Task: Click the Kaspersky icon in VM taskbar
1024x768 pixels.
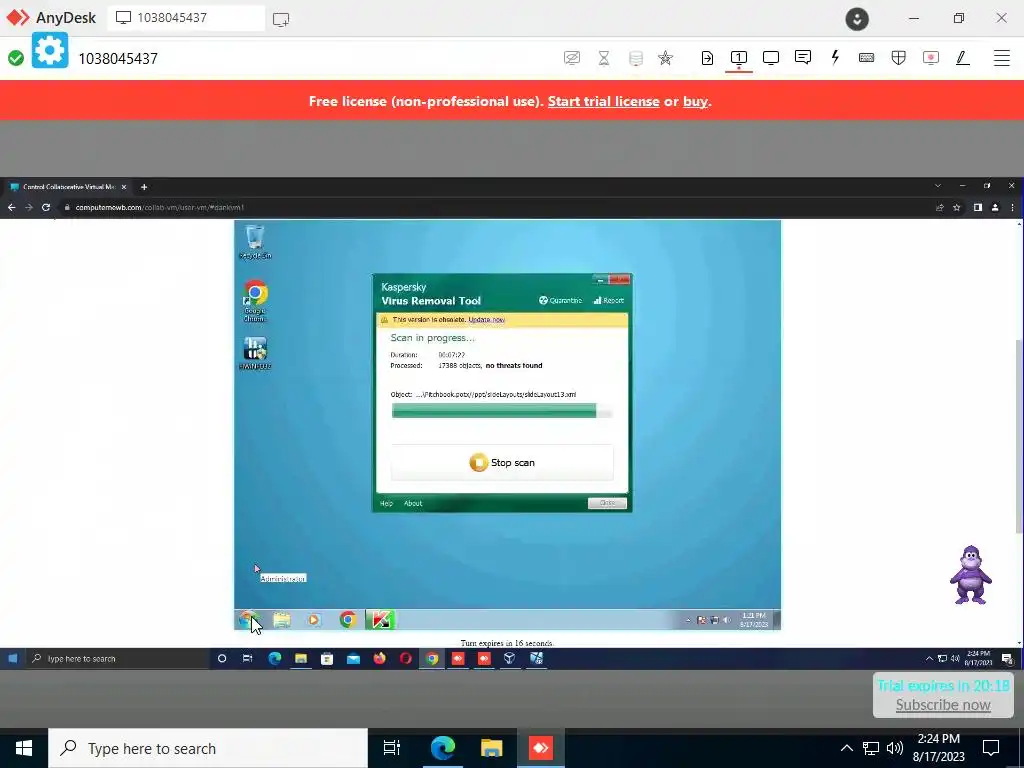Action: tap(380, 620)
